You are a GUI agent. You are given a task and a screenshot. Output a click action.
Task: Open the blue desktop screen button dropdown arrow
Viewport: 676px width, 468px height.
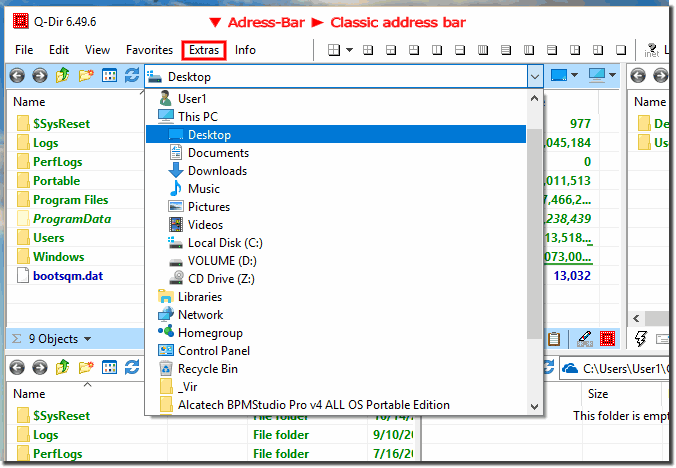574,75
